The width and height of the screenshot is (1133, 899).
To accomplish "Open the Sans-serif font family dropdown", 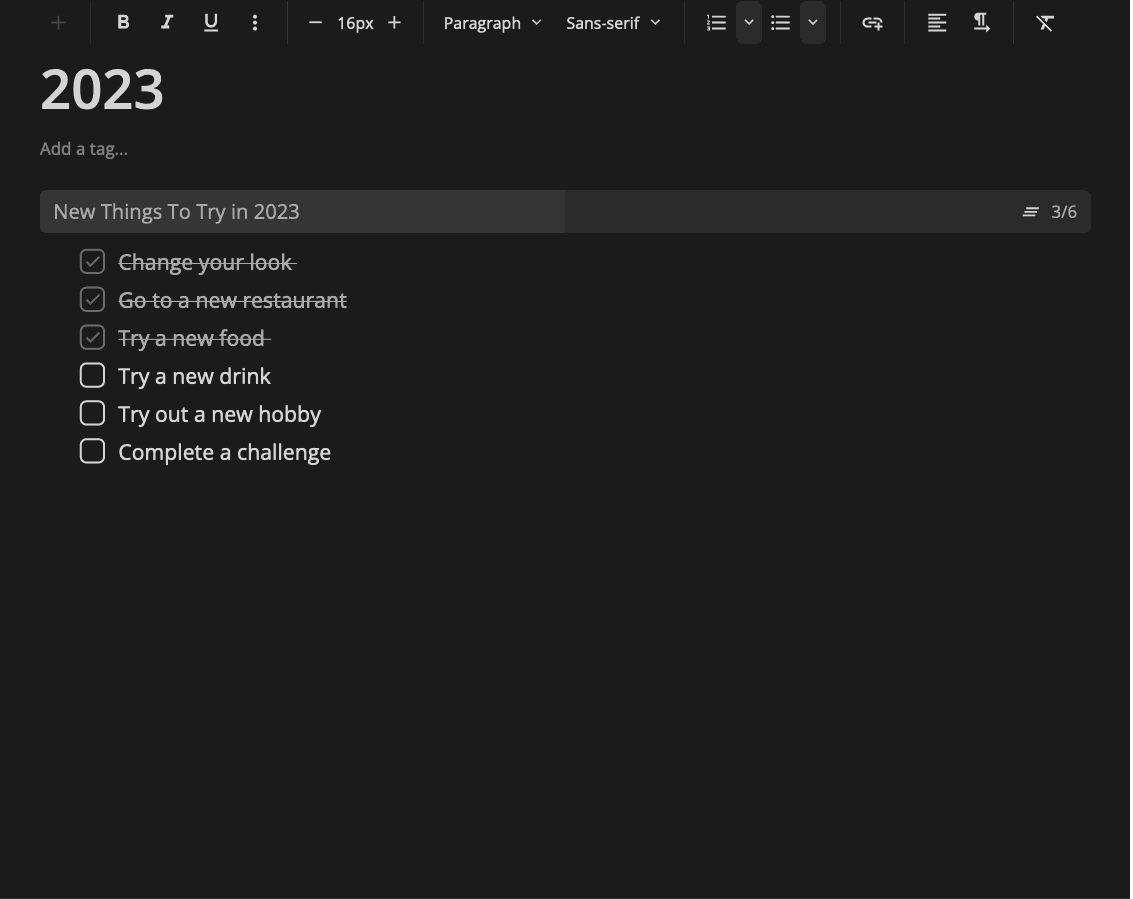I will coord(613,22).
